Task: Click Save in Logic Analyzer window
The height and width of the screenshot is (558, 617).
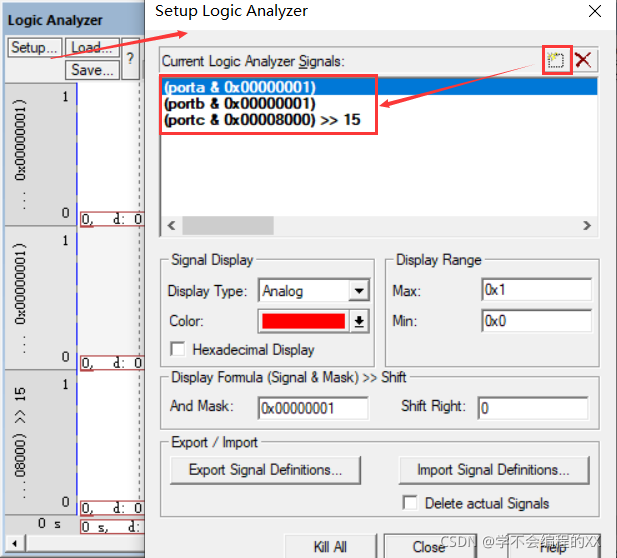Action: pyautogui.click(x=92, y=70)
